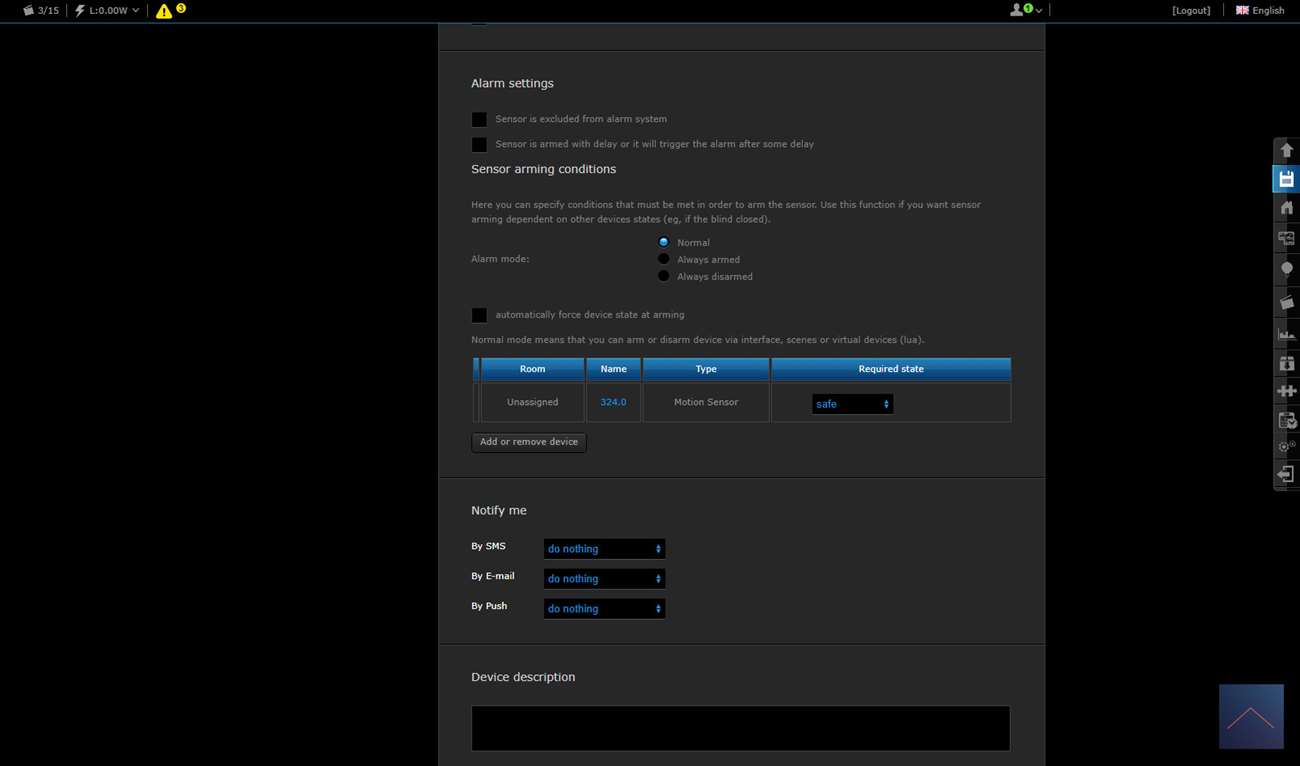Click the home icon in right sidebar
This screenshot has height=766, width=1300.
click(x=1286, y=208)
